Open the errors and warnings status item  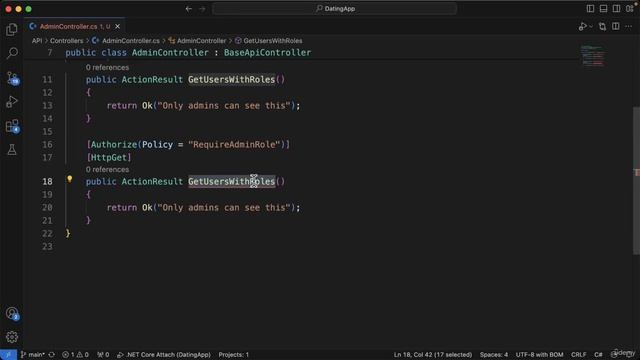tap(75, 355)
